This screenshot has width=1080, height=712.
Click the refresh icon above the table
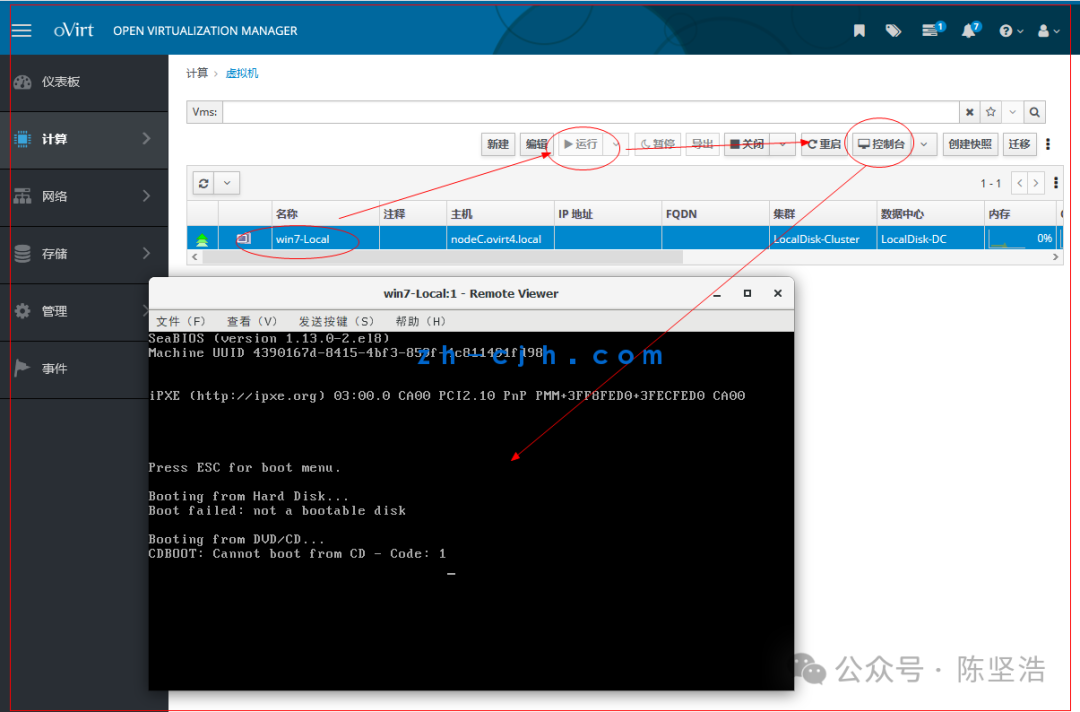coord(203,183)
